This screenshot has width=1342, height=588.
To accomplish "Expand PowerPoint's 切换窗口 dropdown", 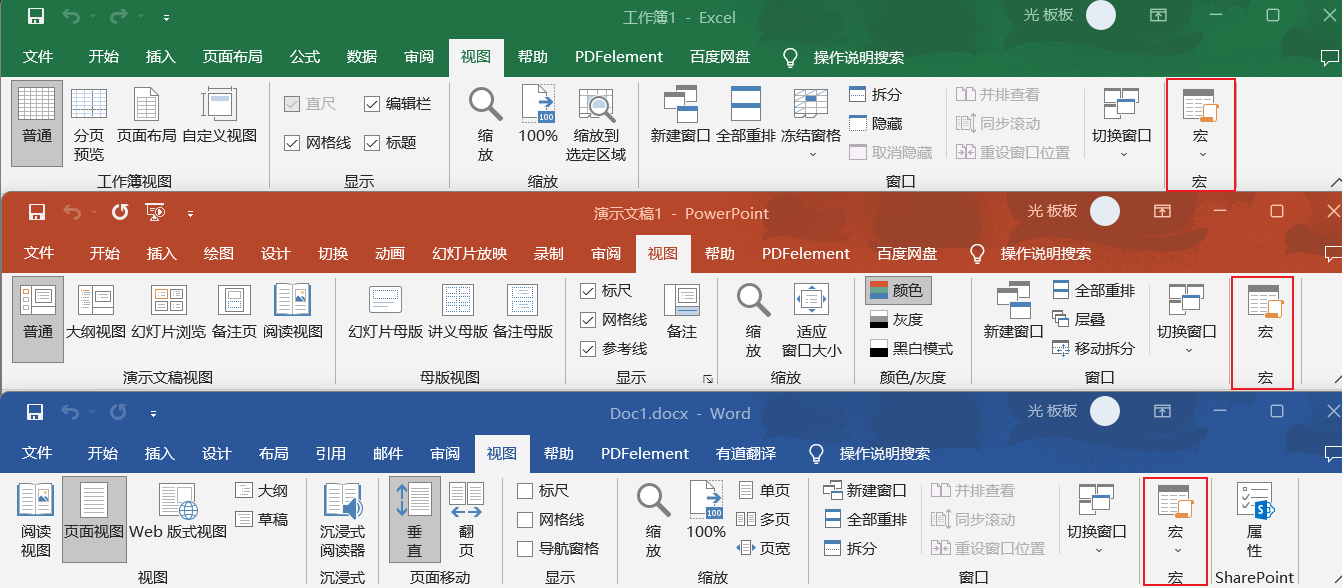I will coord(1188,351).
